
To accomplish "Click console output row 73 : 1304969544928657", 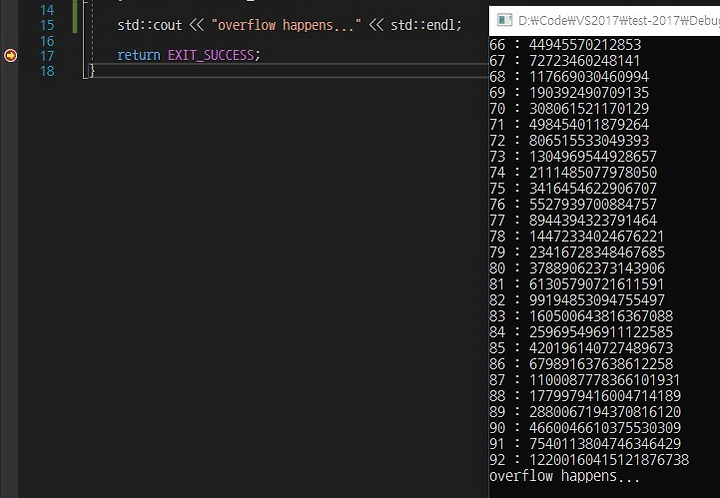I will coord(573,157).
